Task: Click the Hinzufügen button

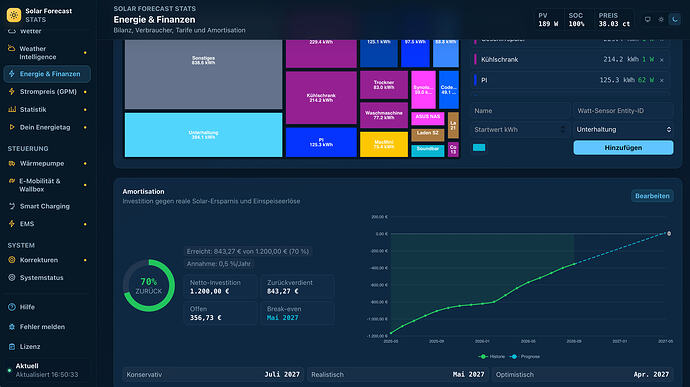Action: 623,148
